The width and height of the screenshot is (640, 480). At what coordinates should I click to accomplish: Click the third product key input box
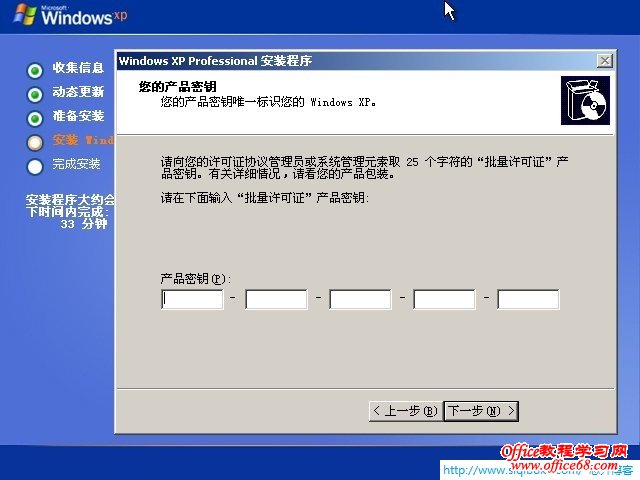(x=360, y=300)
